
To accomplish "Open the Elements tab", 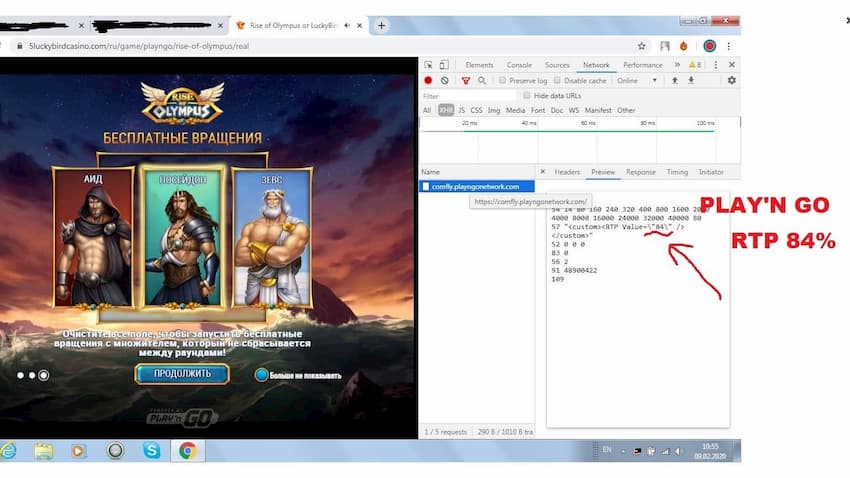I will [479, 65].
